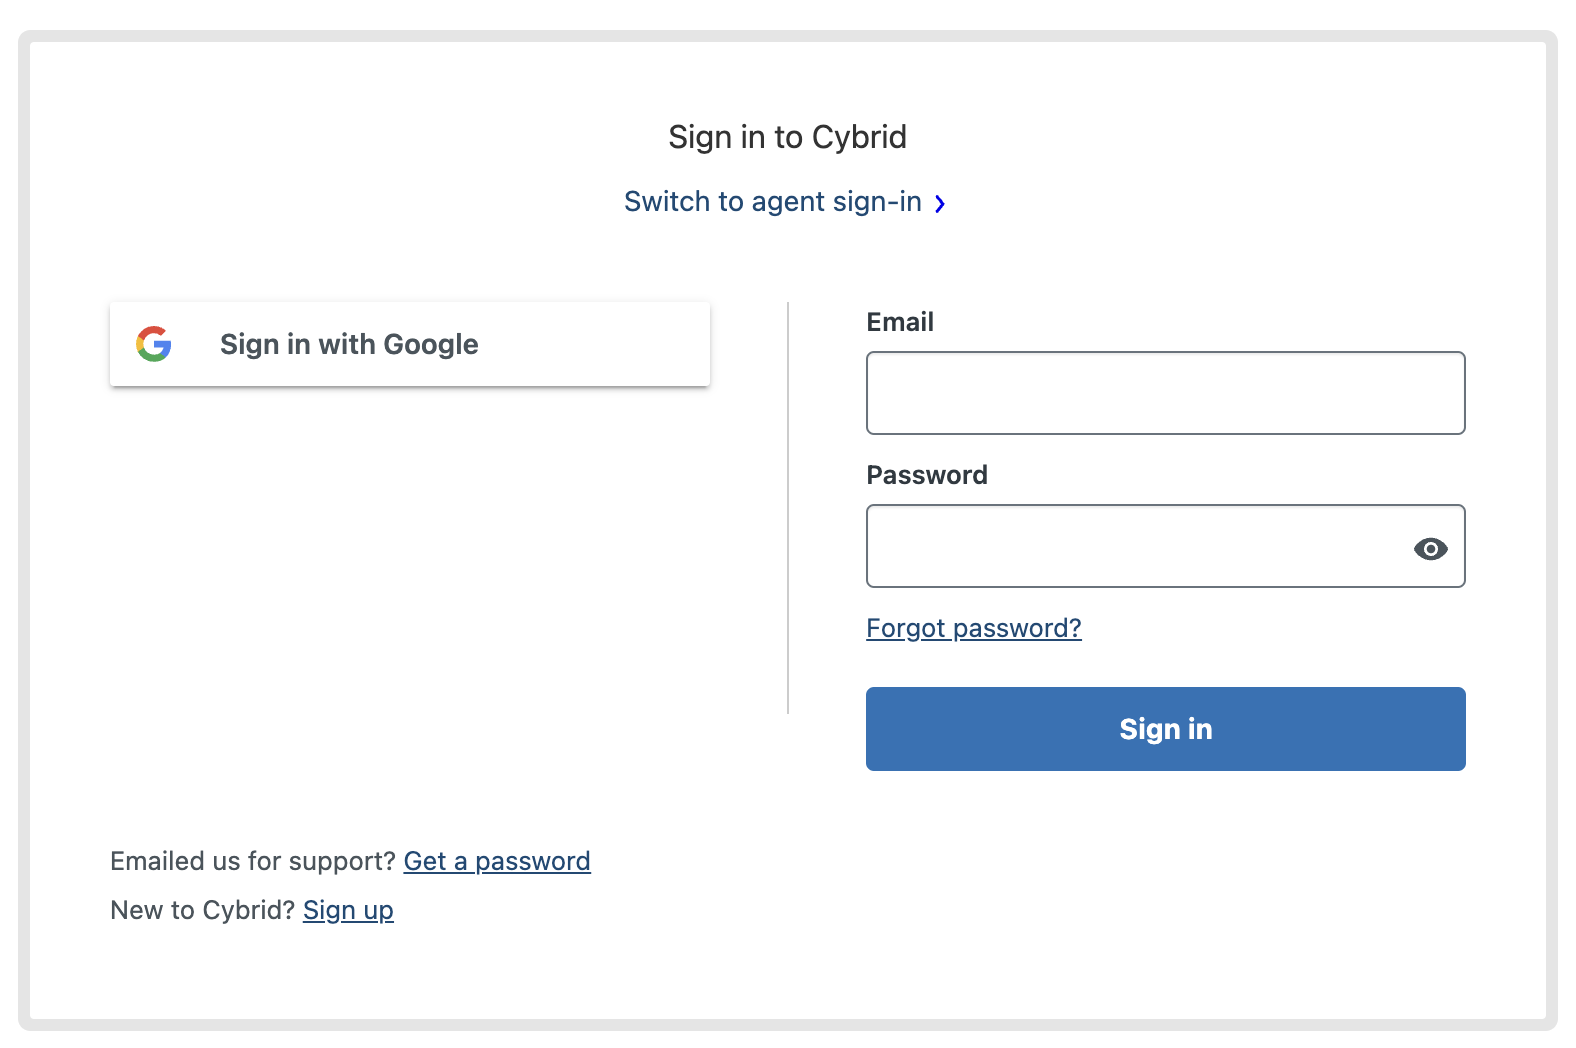Click the Google G logo icon
1576x1048 pixels.
[154, 344]
